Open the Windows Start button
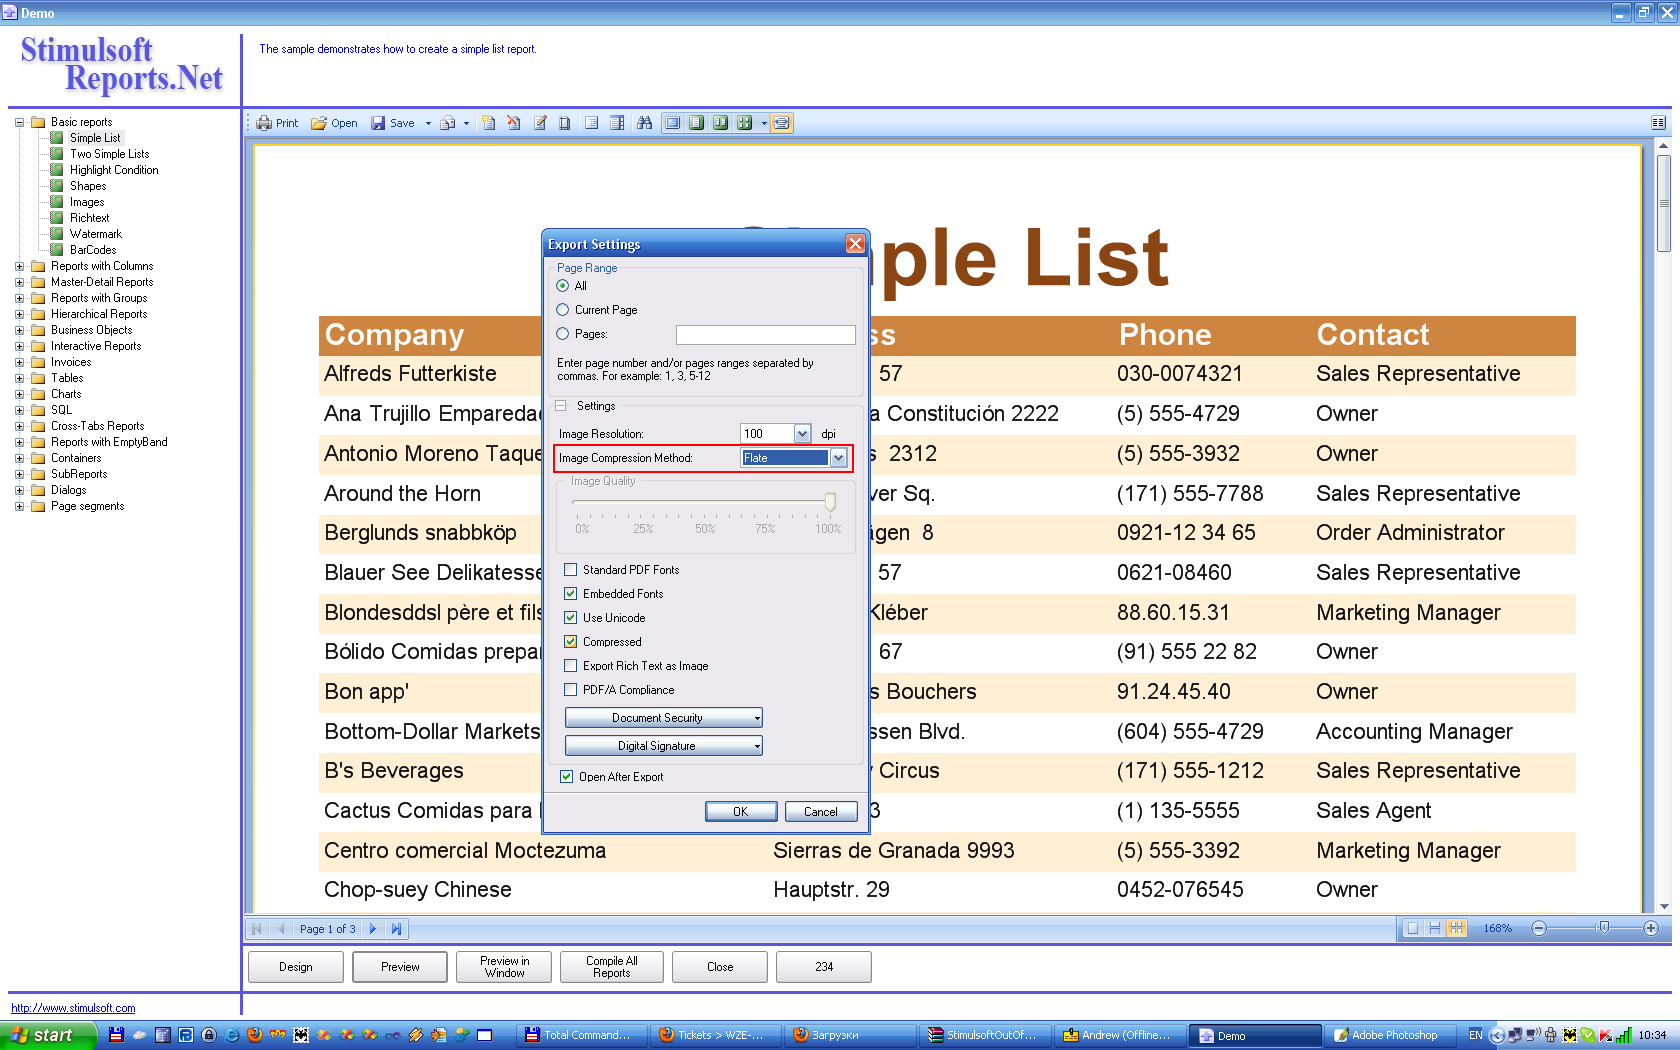Screen dimensions: 1680x1050 coord(48,1035)
